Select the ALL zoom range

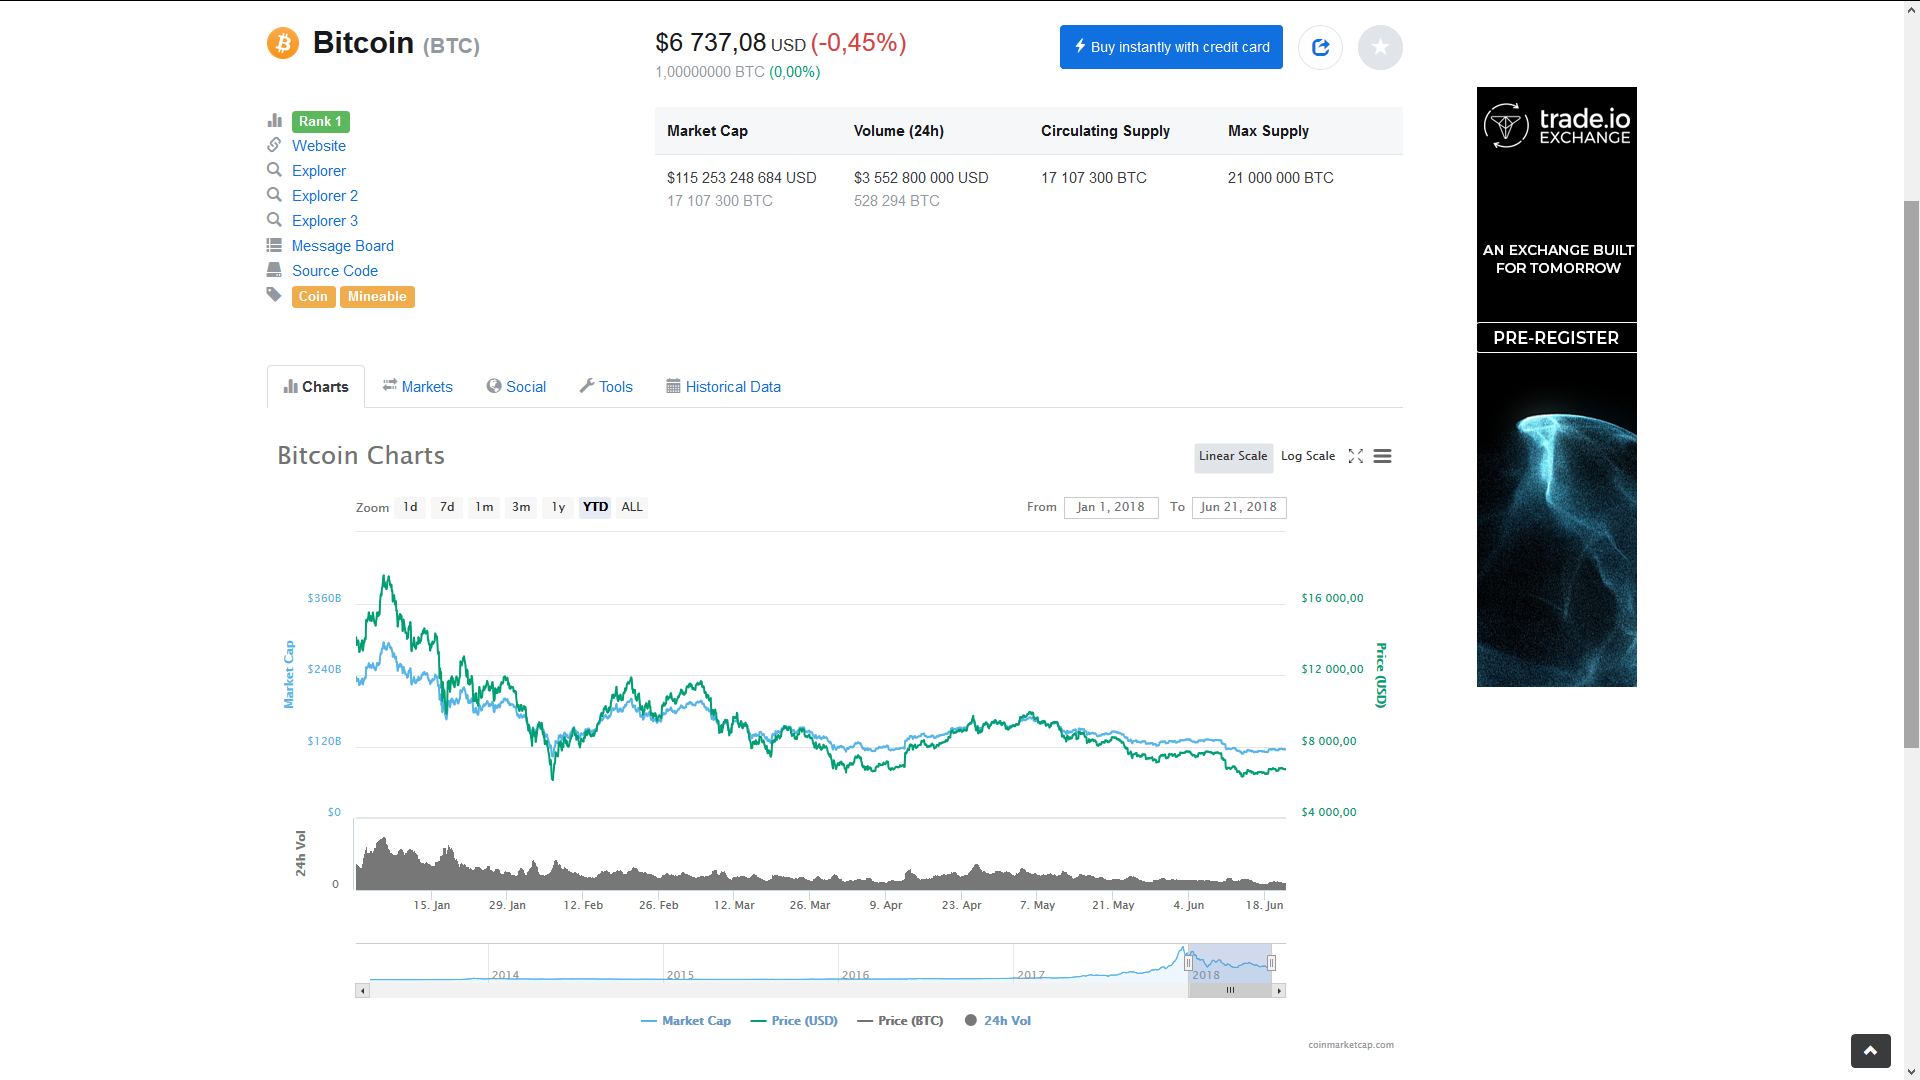pos(632,507)
